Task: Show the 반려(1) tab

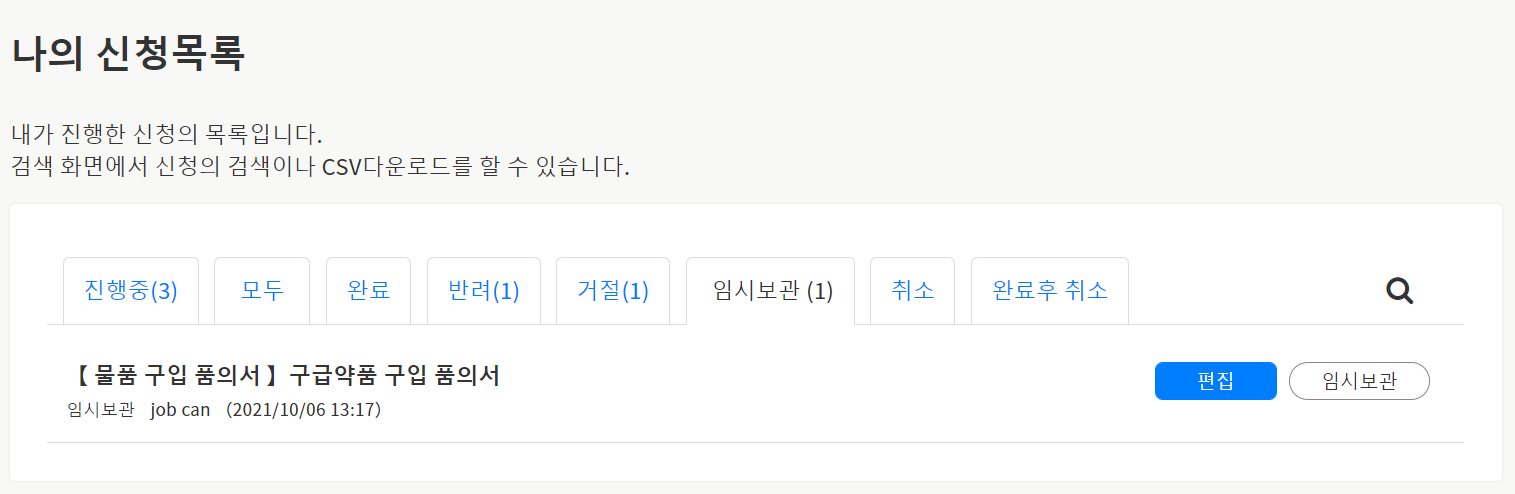Action: click(x=484, y=291)
